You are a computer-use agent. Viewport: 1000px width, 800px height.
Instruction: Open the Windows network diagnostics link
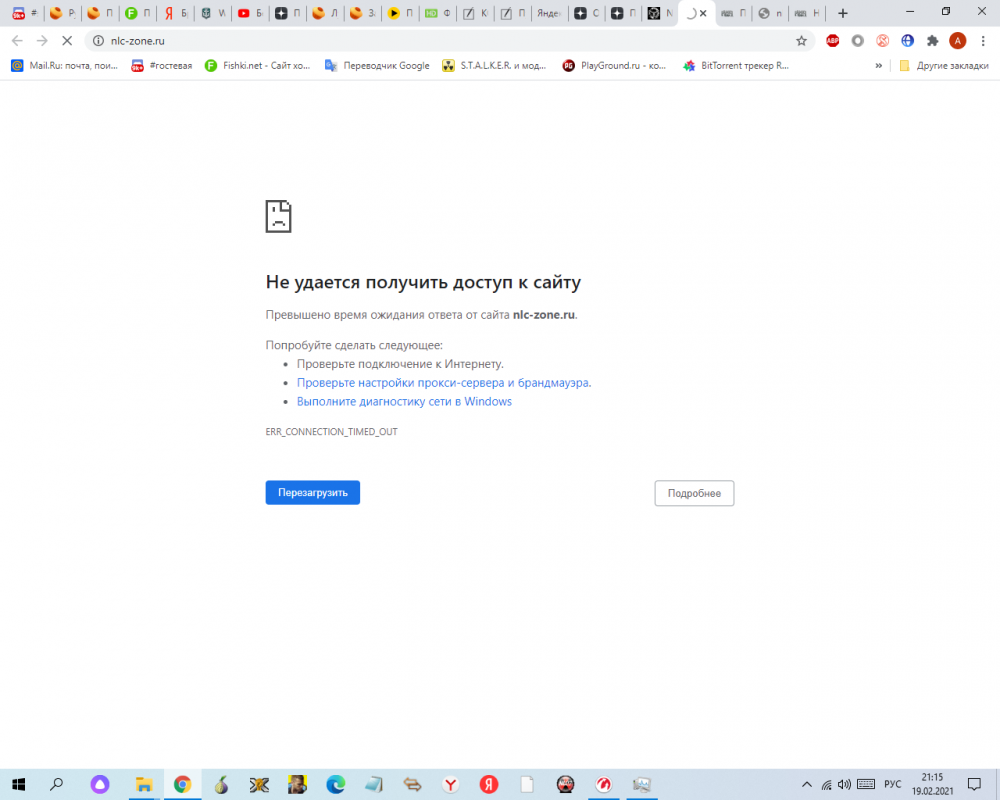point(404,401)
